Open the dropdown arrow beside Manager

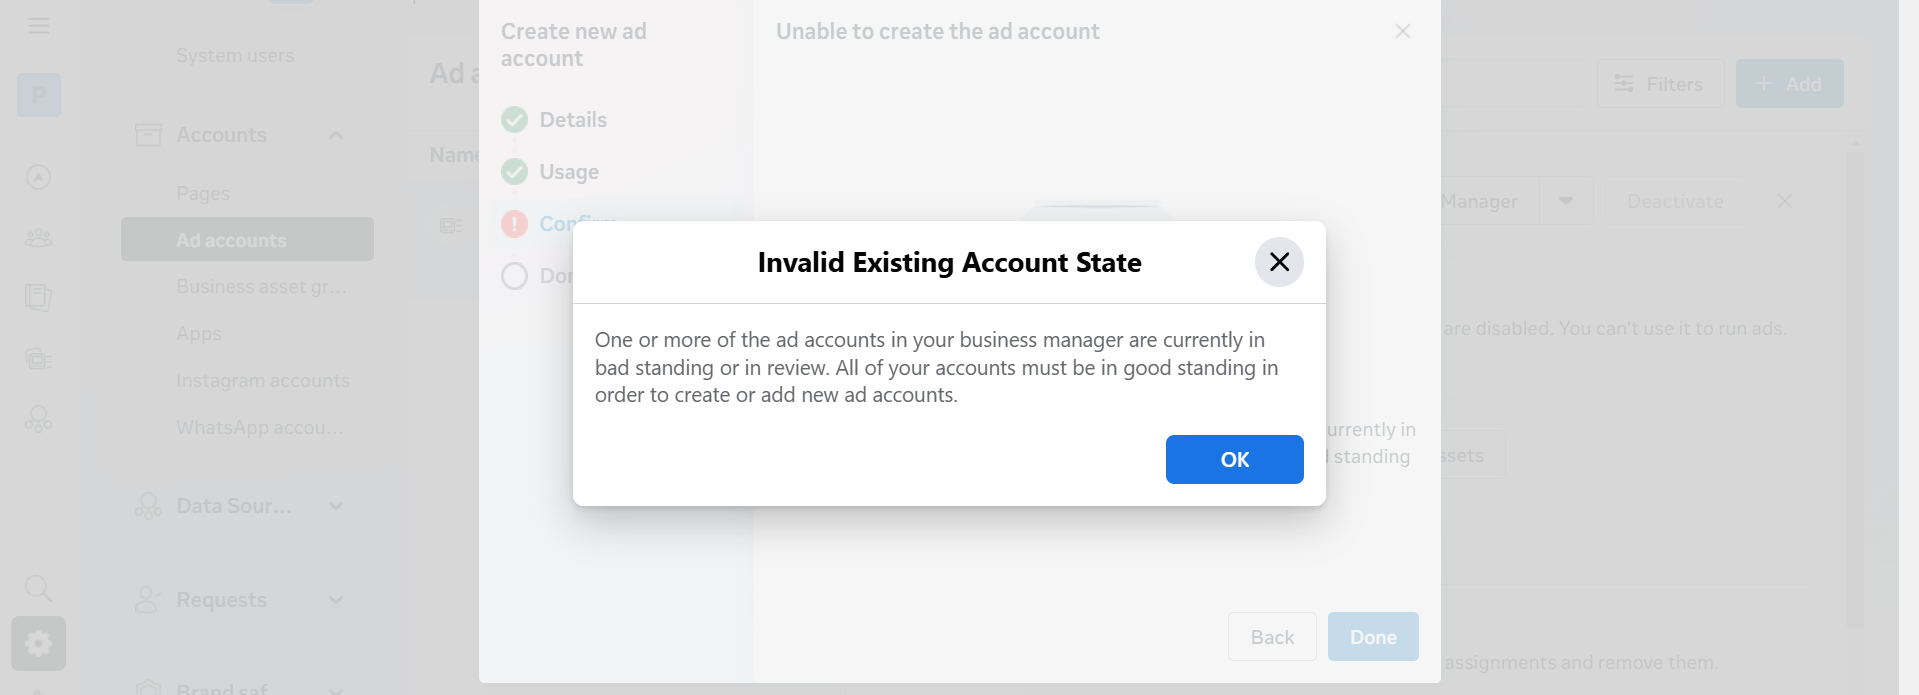pyautogui.click(x=1566, y=201)
